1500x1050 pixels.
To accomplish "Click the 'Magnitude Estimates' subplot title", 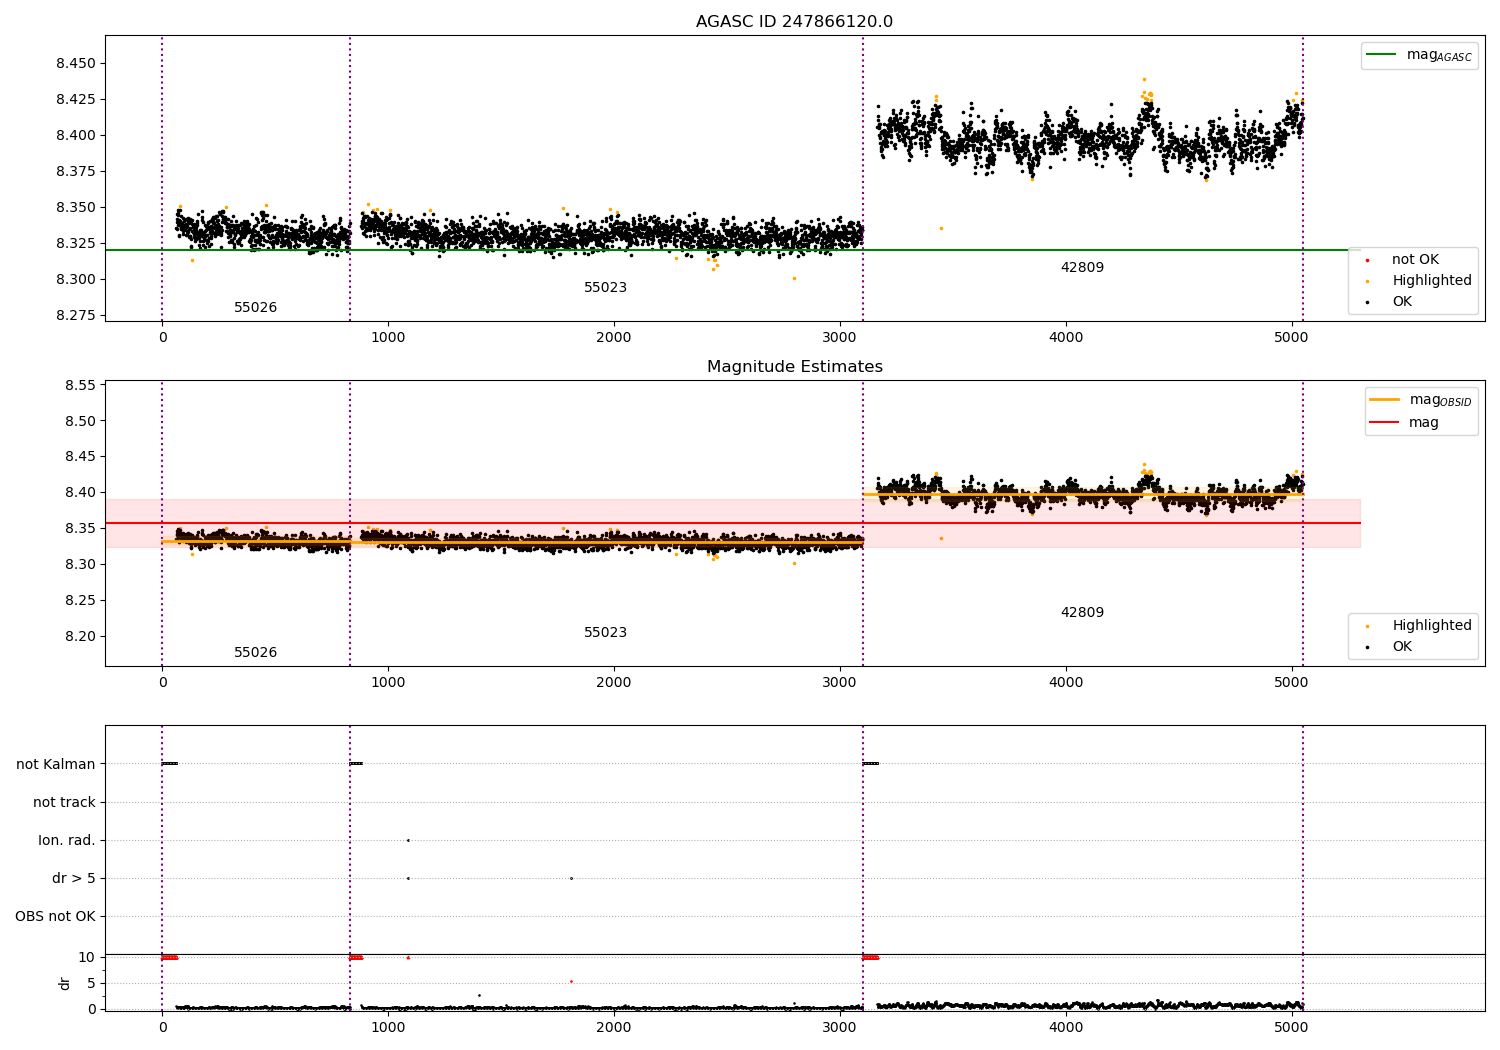I will pyautogui.click(x=794, y=367).
